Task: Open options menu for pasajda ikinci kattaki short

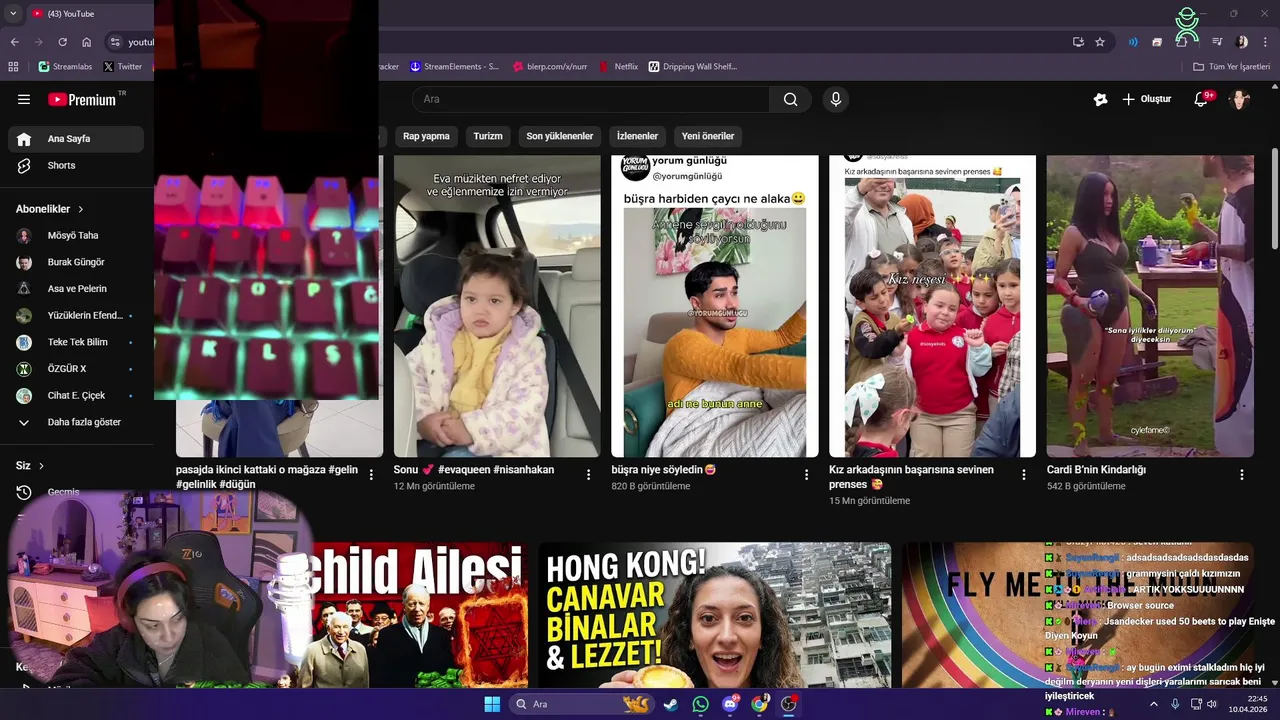Action: (x=371, y=475)
